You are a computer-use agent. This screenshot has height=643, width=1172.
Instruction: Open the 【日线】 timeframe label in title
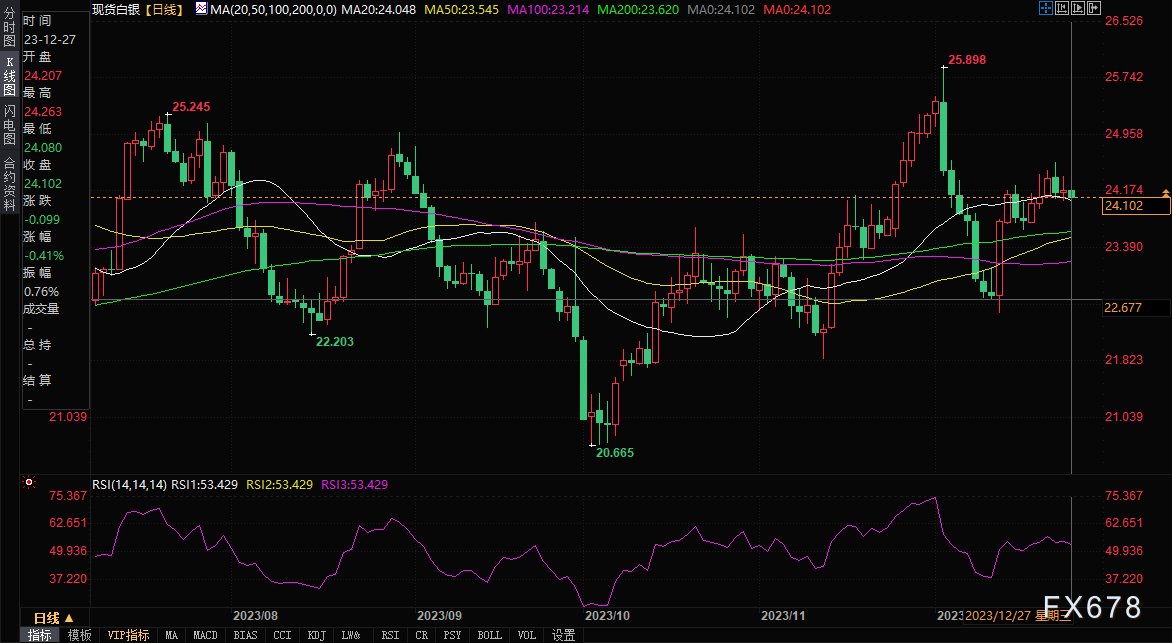[163, 8]
